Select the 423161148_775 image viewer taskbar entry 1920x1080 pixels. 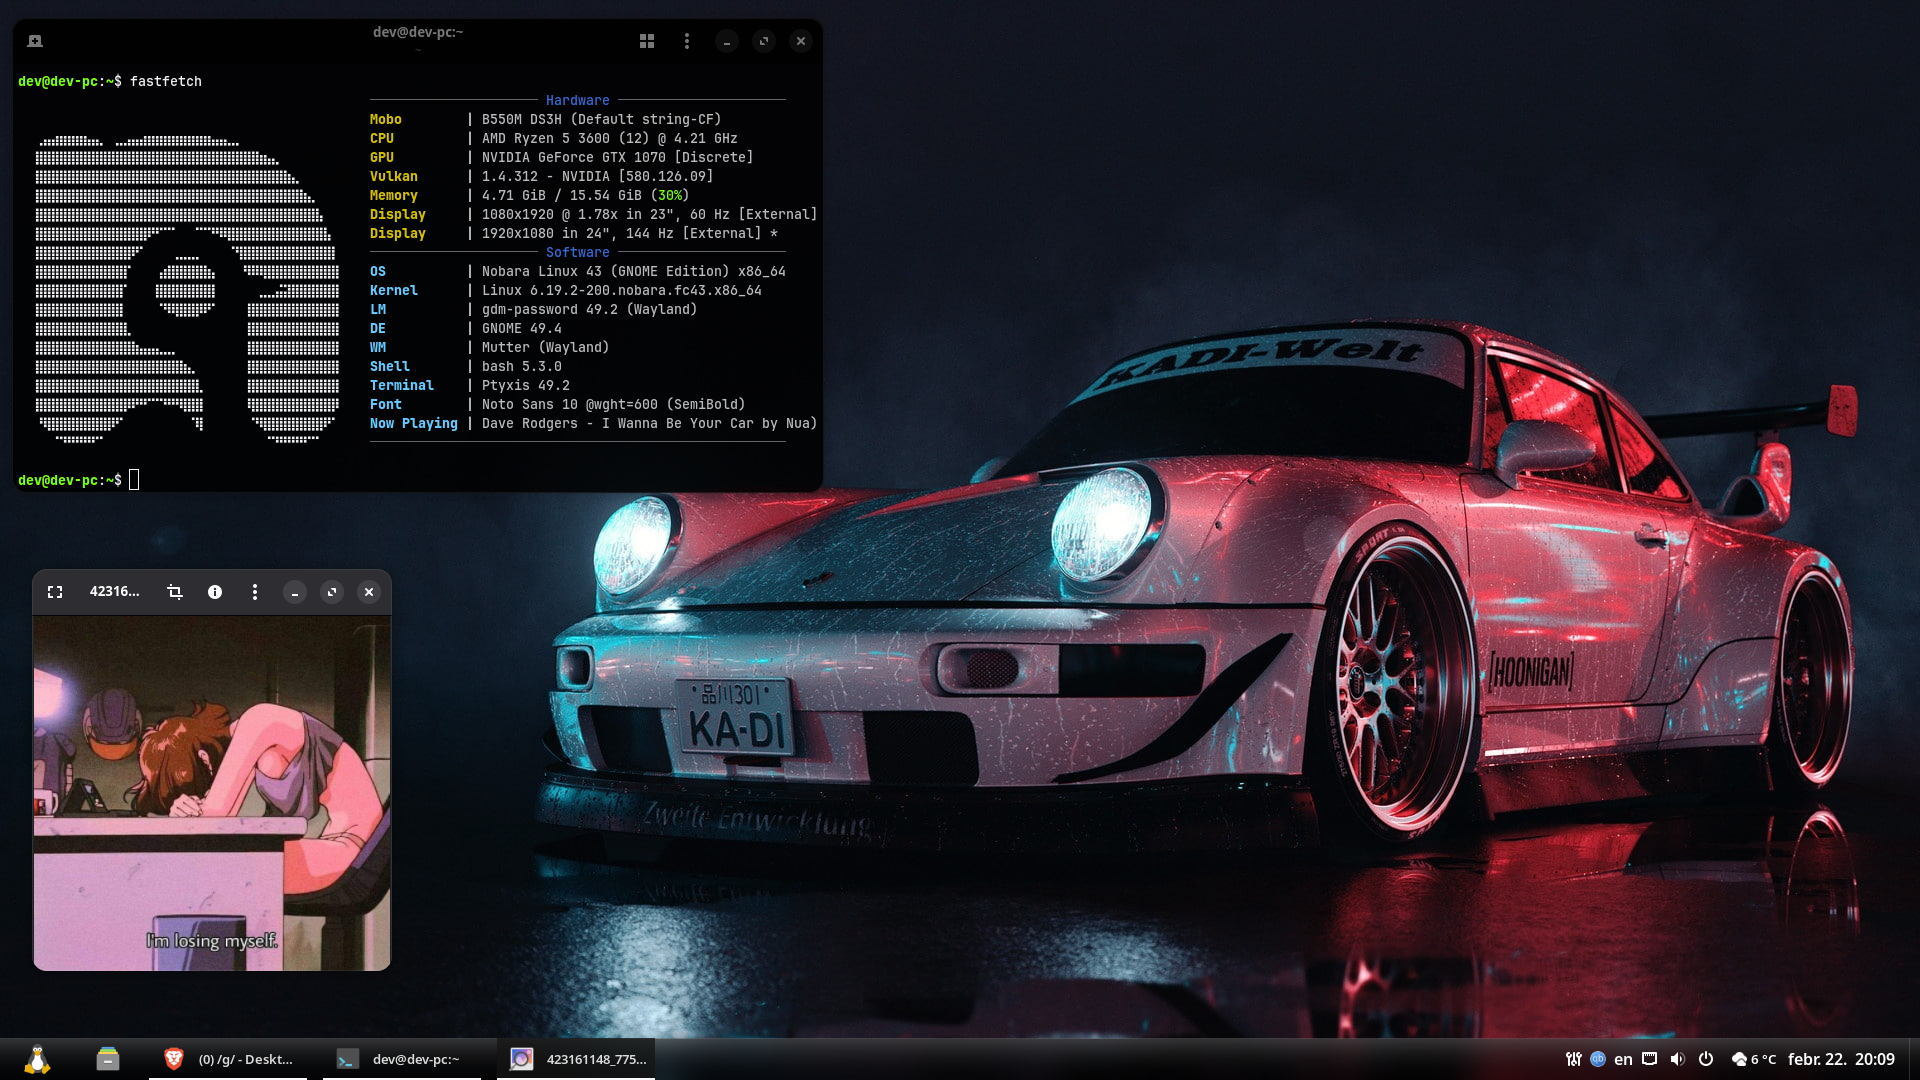click(578, 1059)
